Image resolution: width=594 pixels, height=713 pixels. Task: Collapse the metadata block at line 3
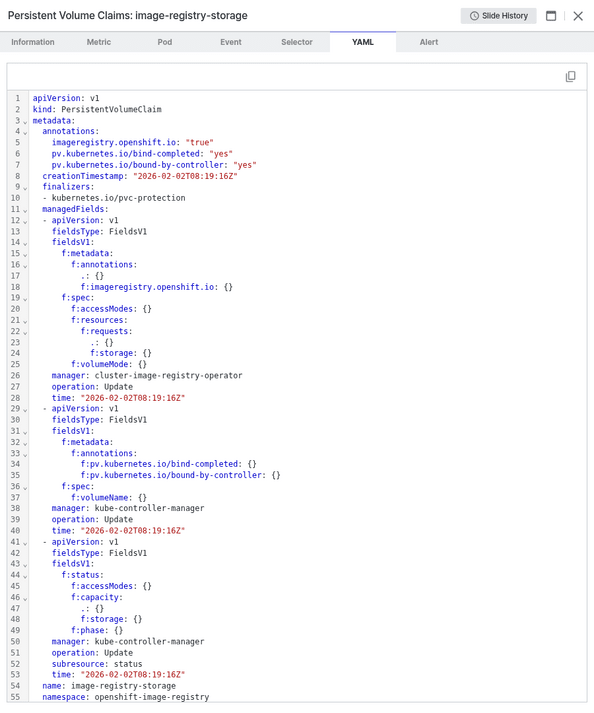[25, 121]
